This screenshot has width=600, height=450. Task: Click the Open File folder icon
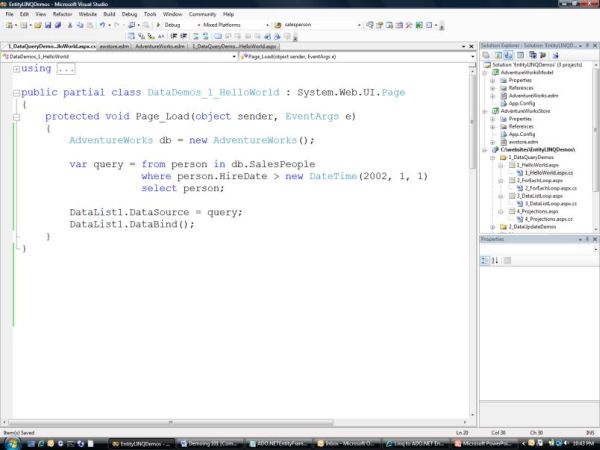[38, 25]
